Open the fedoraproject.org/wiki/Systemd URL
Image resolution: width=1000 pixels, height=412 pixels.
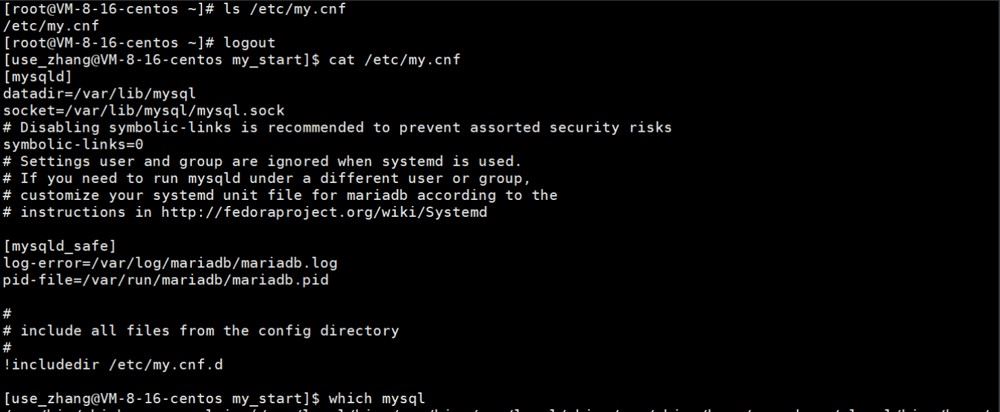[324, 212]
